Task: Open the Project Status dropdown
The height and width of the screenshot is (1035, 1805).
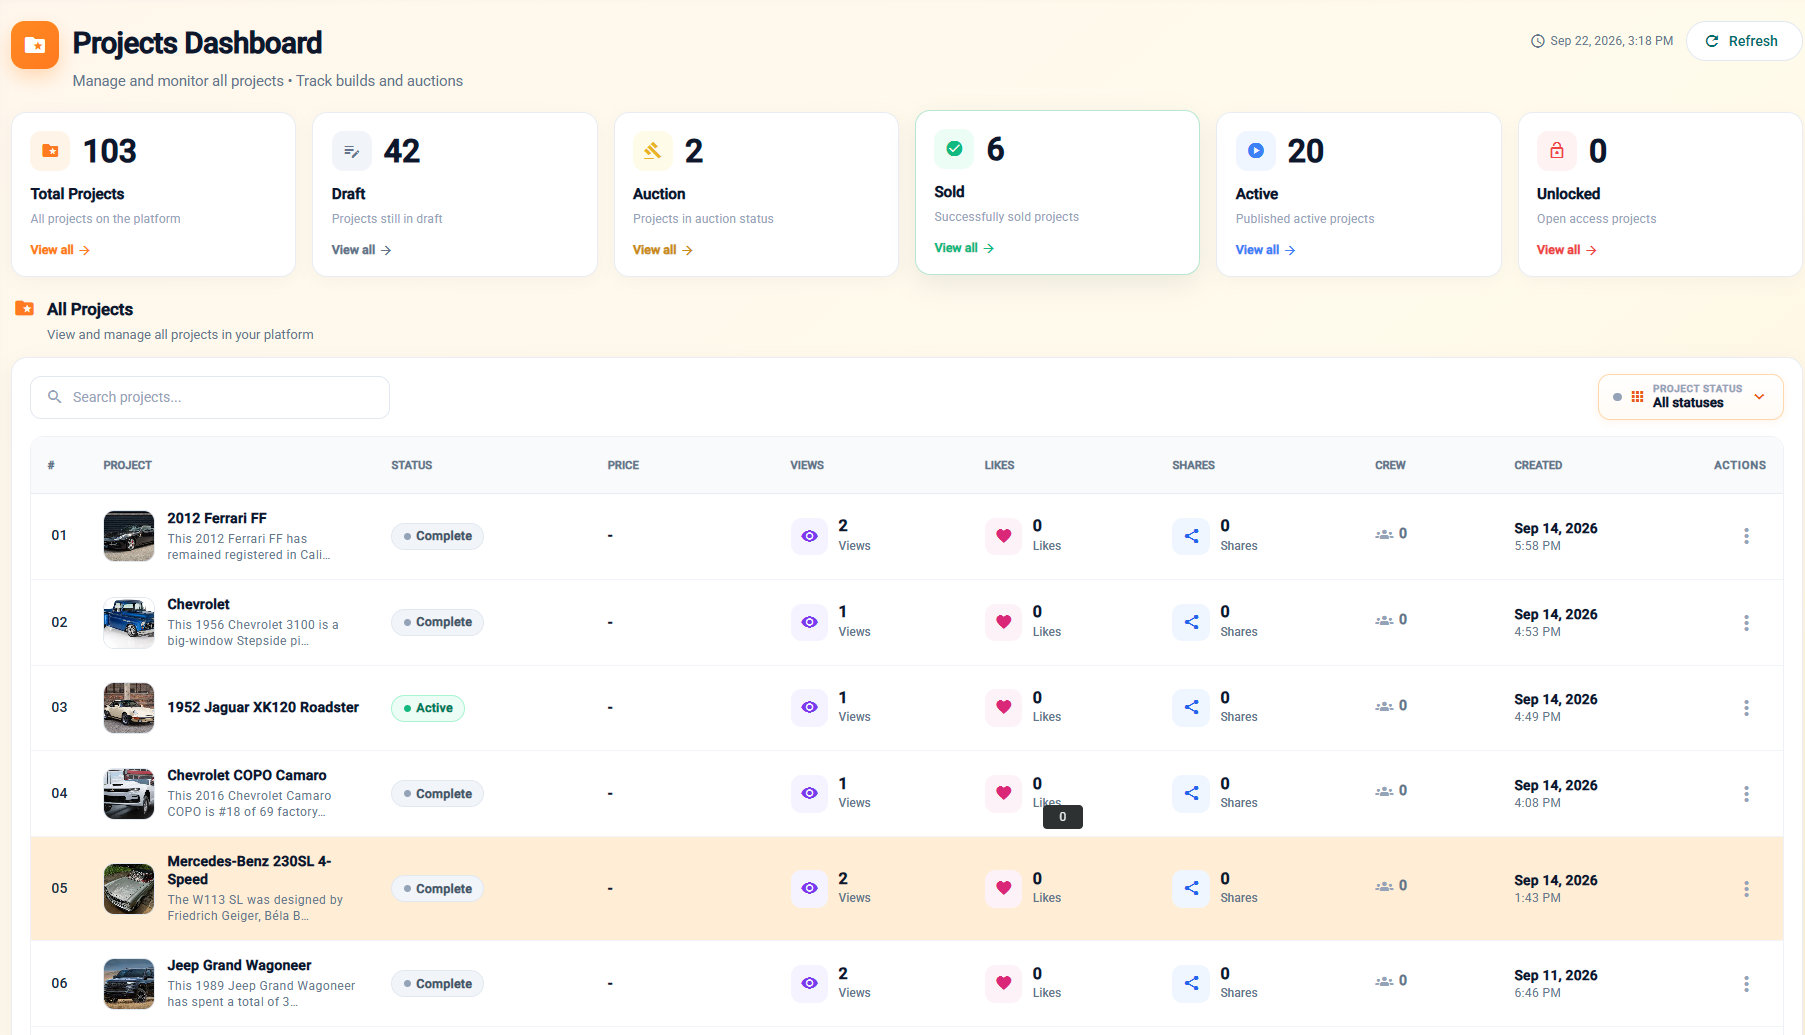Action: (1690, 397)
